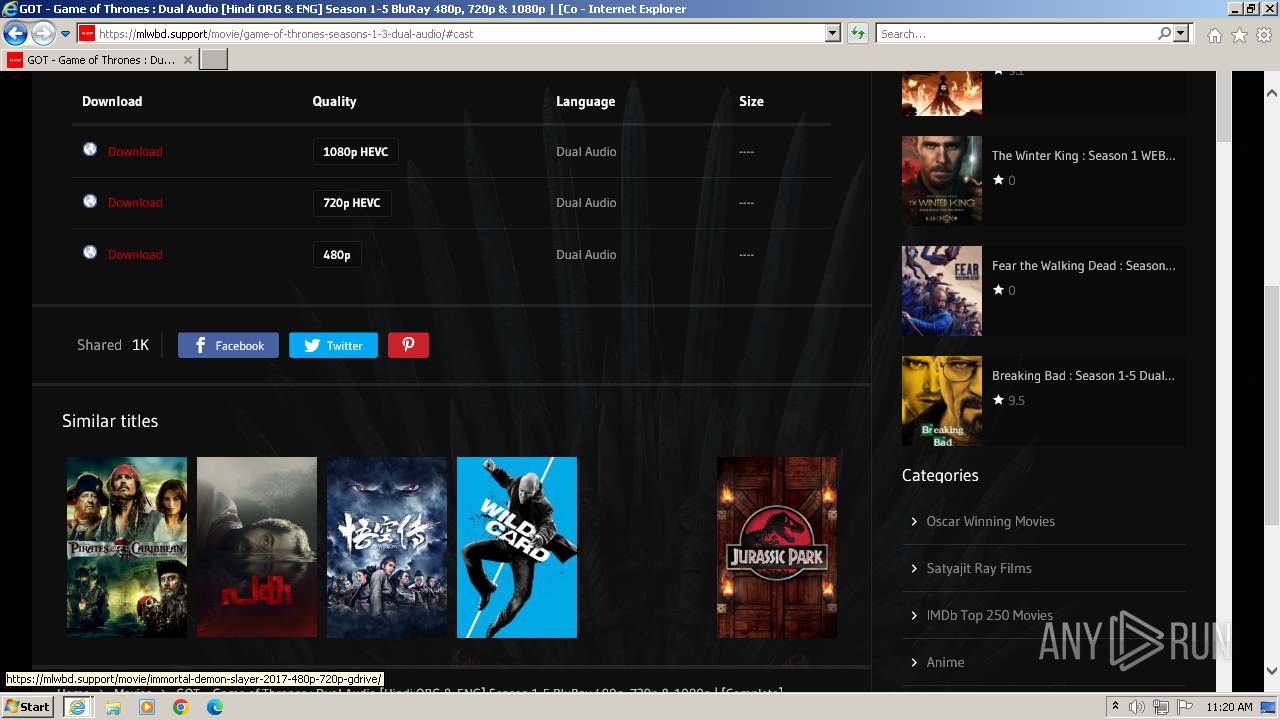Click the browser Back arrow button
Image resolution: width=1280 pixels, height=720 pixels.
pos(15,33)
